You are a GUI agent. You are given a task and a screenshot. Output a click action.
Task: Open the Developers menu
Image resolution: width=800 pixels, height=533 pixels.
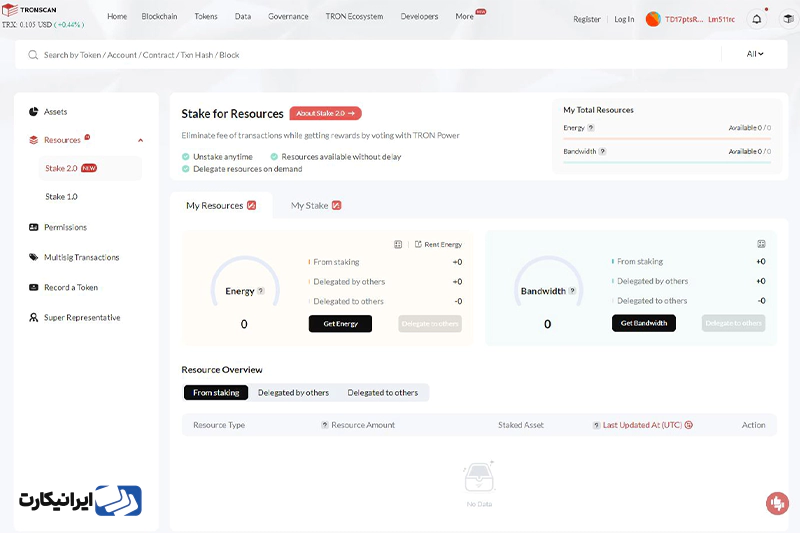tap(419, 16)
